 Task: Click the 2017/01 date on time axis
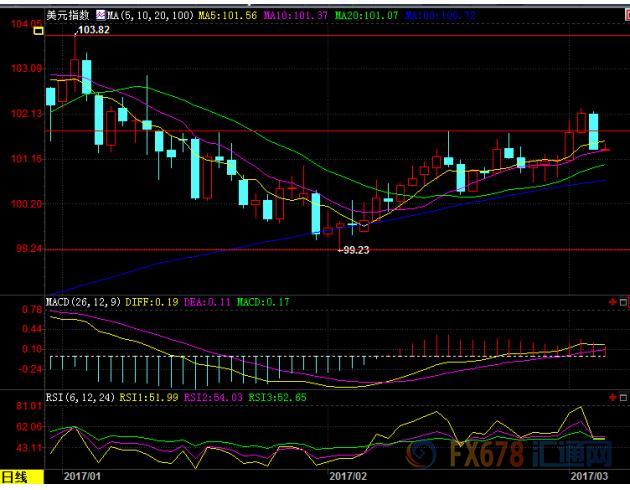82,477
